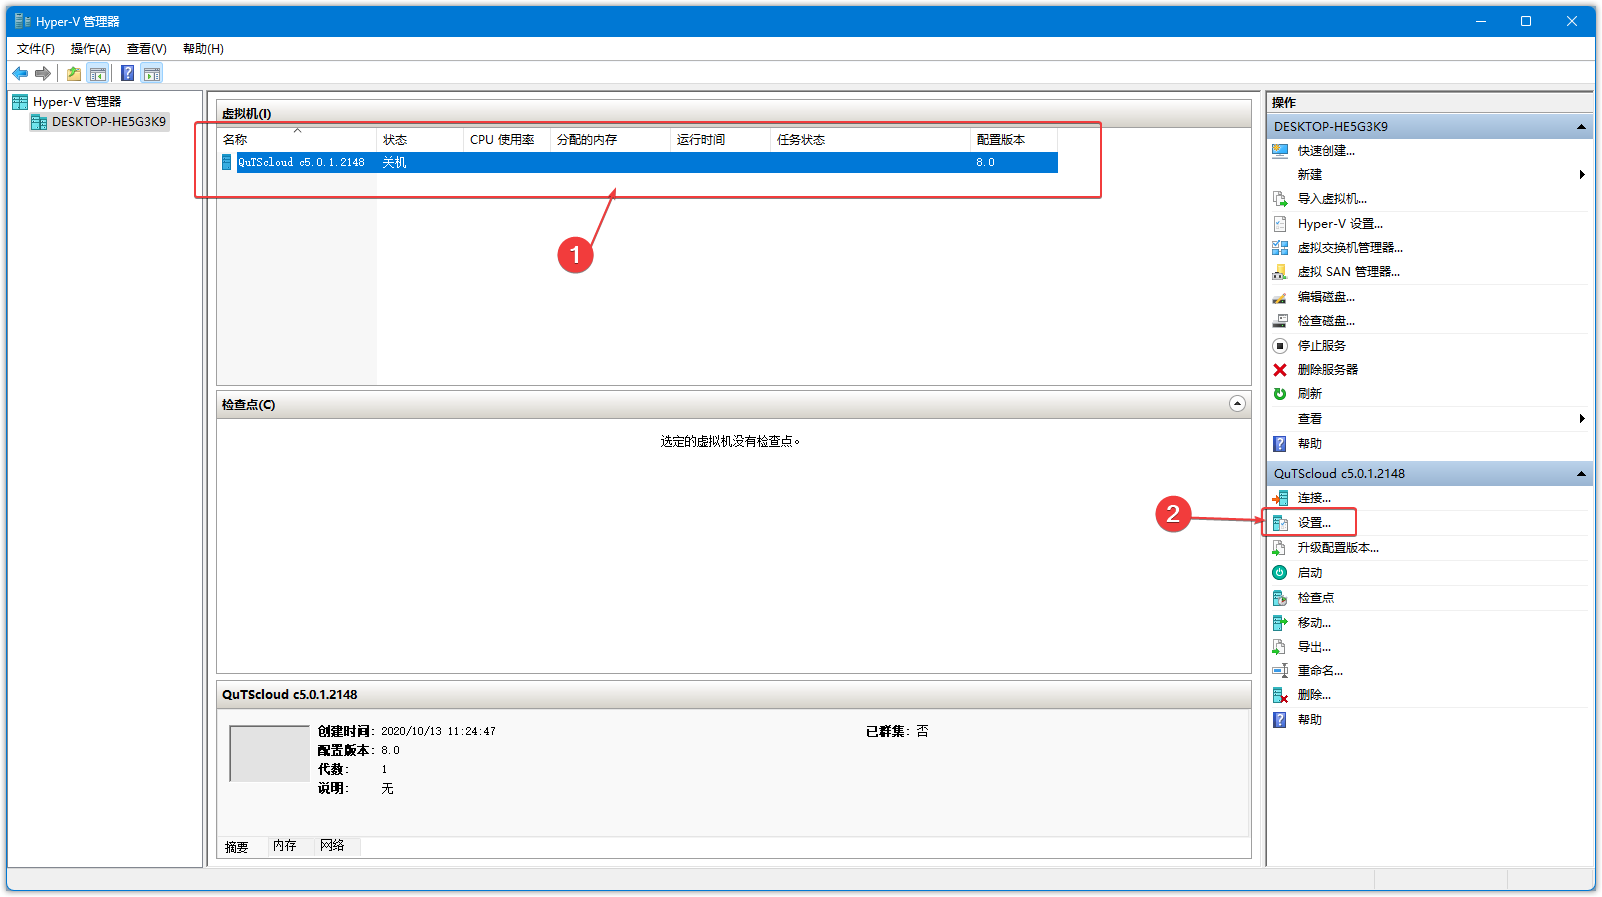Click the 检查点 icon in VM actions

(1280, 598)
